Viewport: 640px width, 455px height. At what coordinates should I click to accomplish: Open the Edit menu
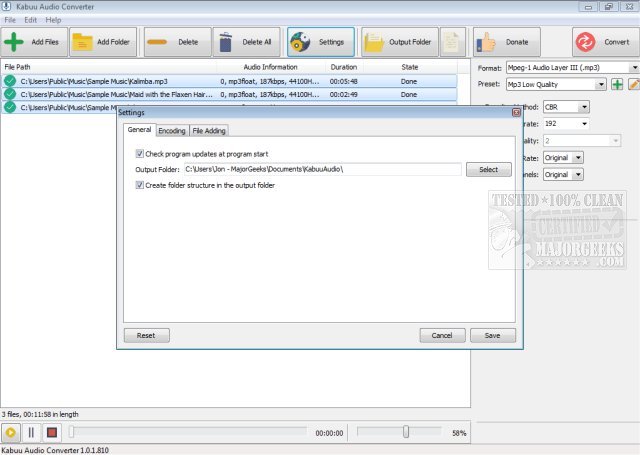[x=30, y=20]
